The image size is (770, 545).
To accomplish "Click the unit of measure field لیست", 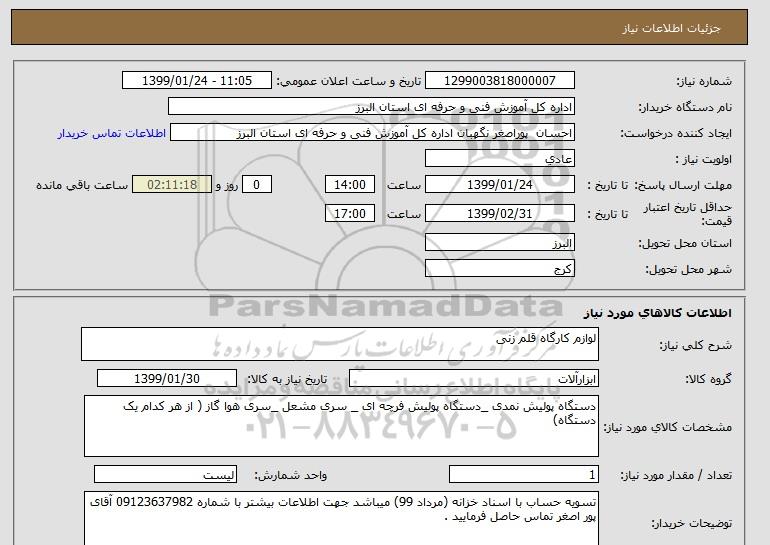I will pyautogui.click(x=165, y=474).
